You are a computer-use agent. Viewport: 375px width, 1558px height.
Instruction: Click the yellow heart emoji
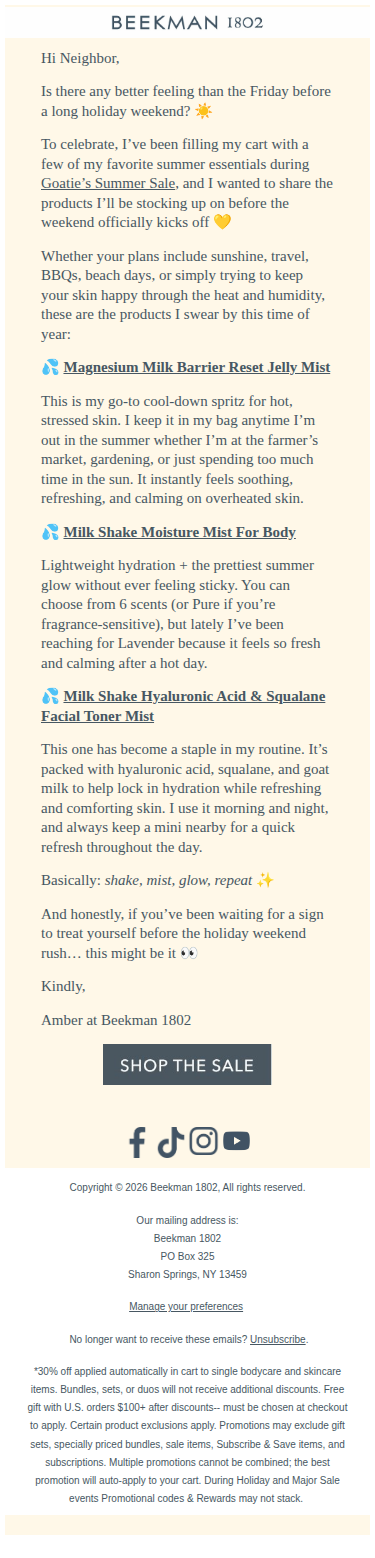coord(222,221)
